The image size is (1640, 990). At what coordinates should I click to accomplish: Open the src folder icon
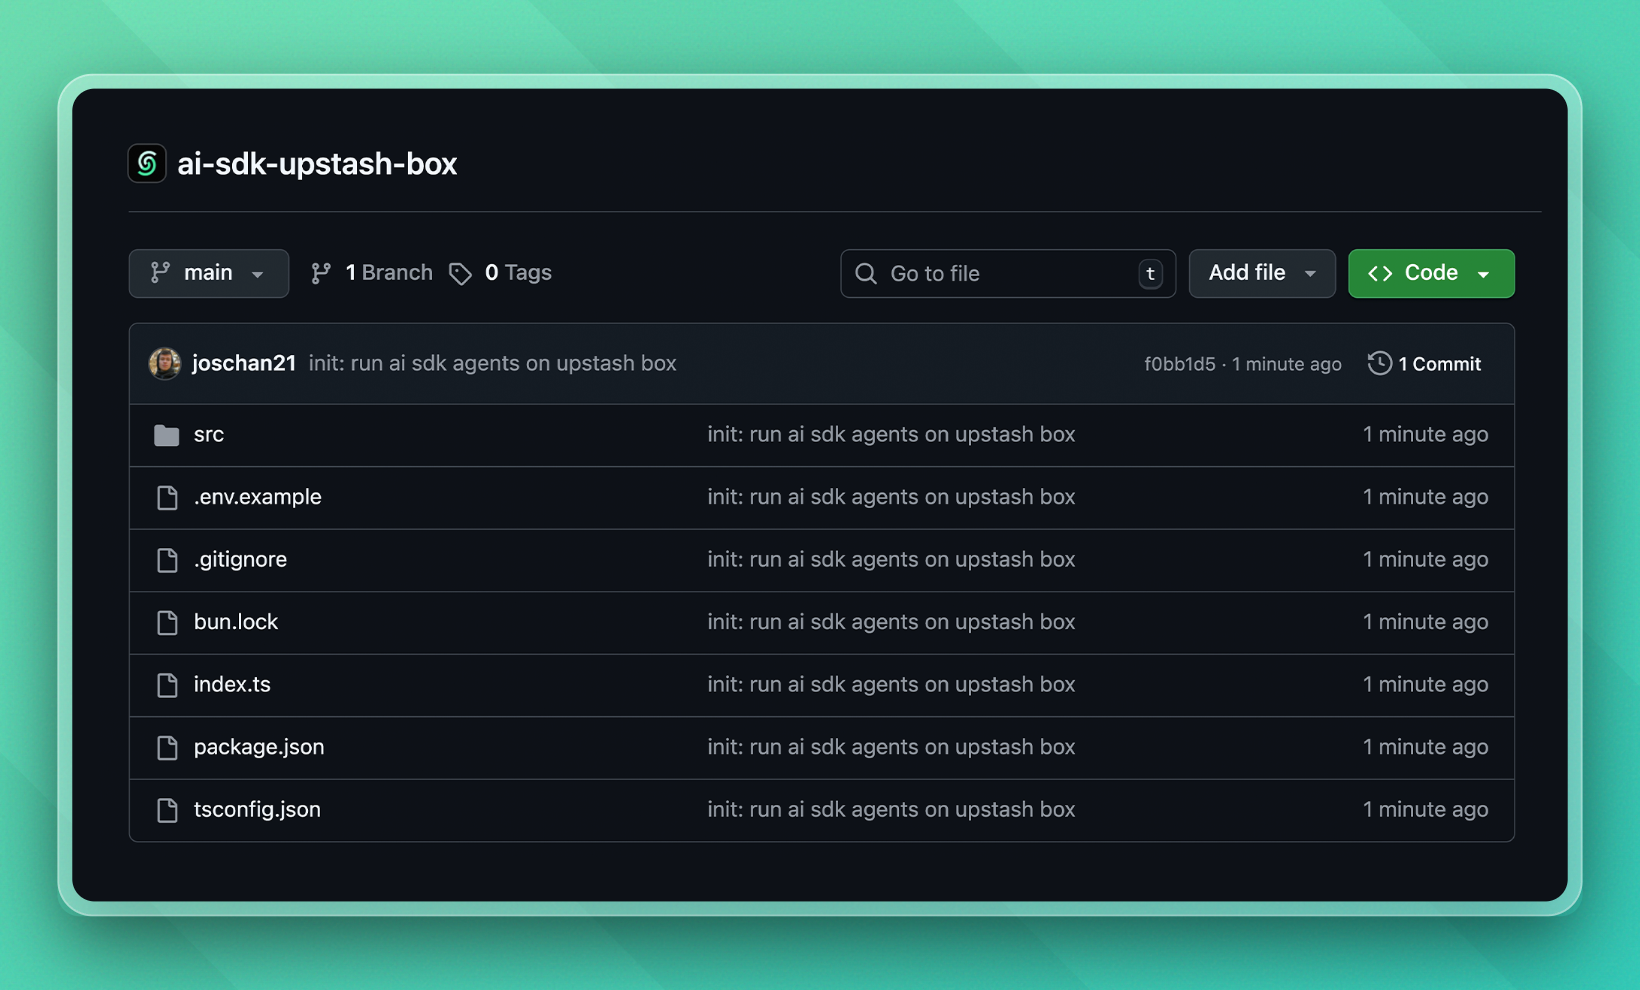pyautogui.click(x=166, y=435)
